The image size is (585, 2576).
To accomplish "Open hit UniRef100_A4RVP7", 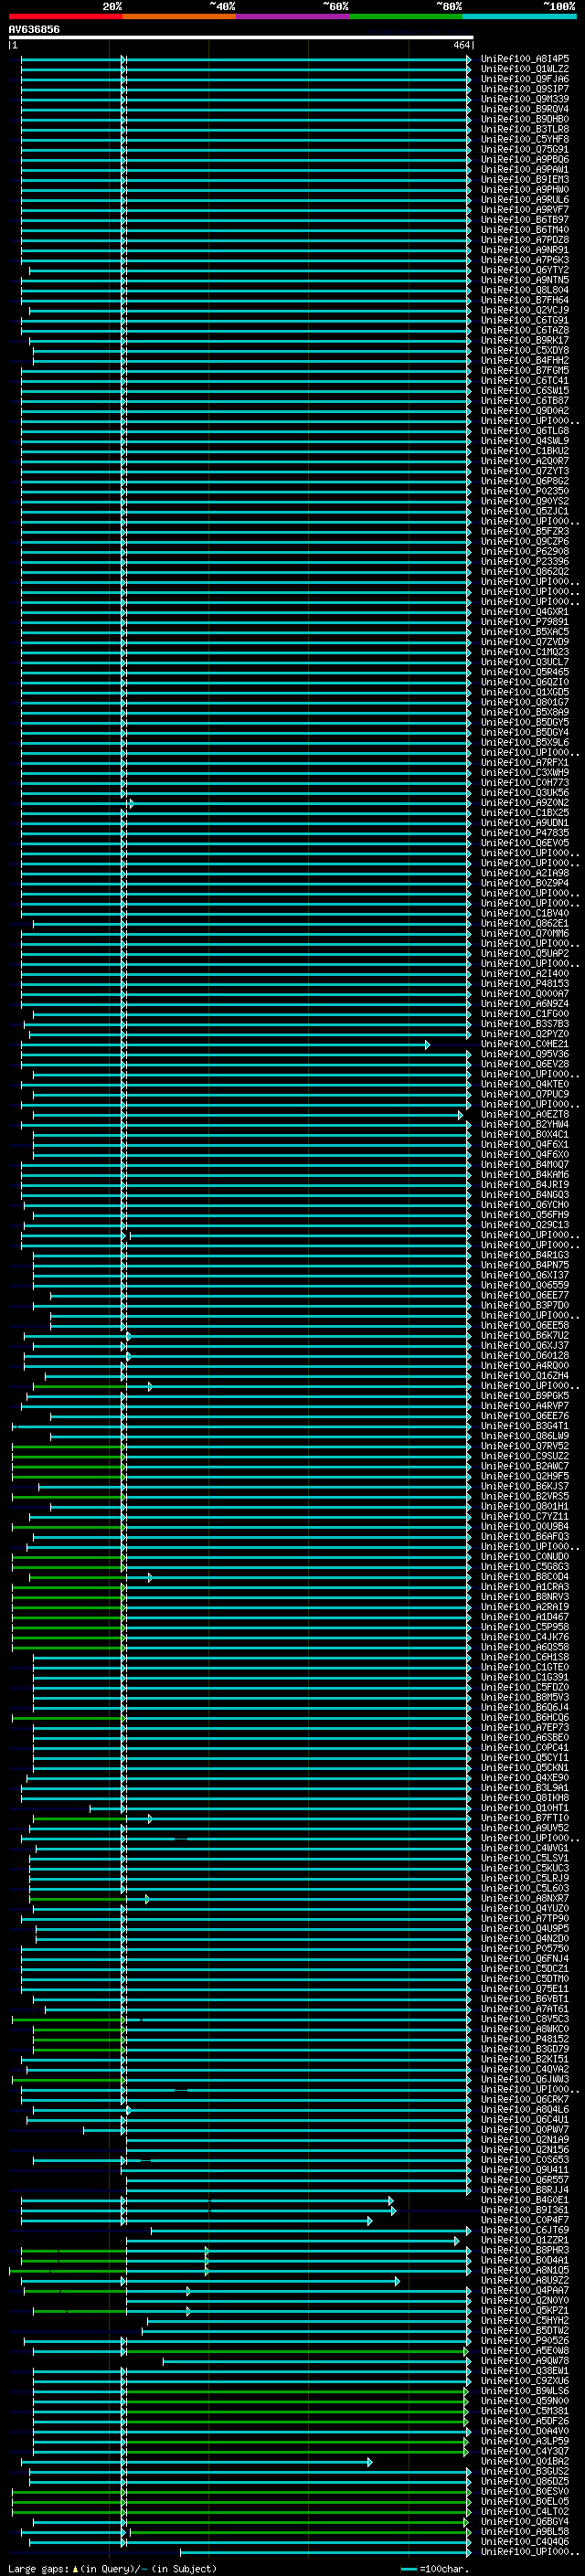I will pos(525,1406).
